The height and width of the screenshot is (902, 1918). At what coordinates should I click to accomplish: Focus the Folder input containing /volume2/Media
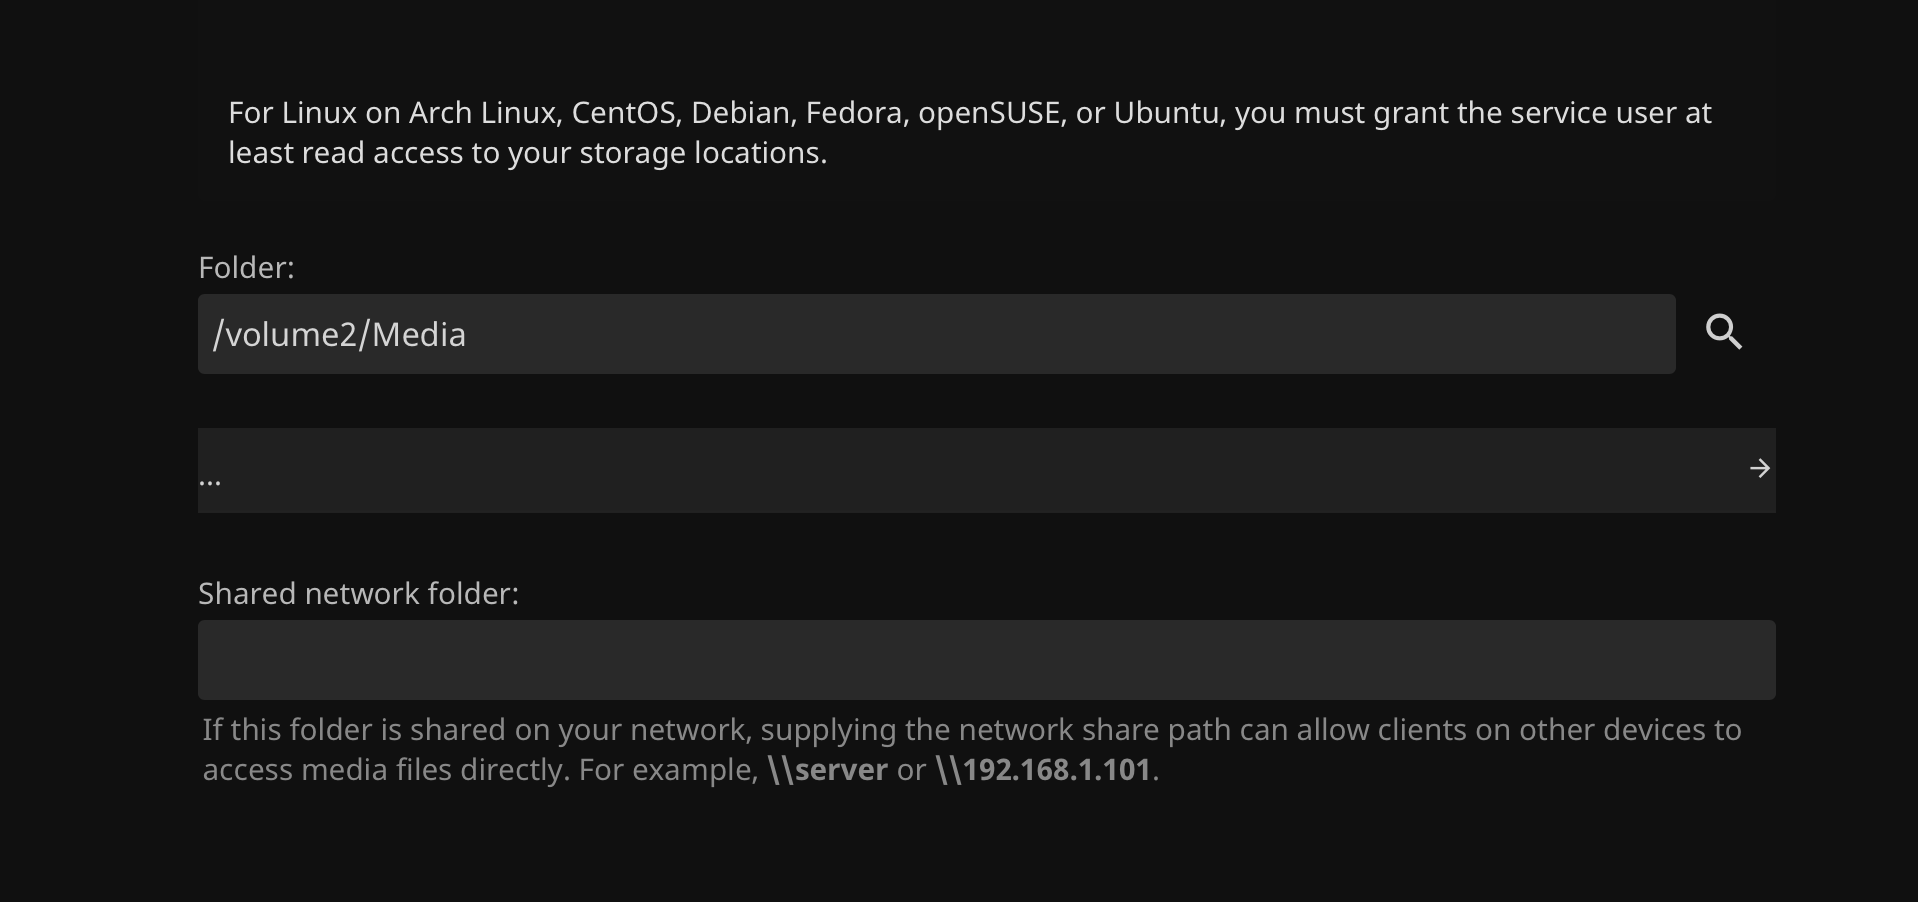[x=935, y=334]
